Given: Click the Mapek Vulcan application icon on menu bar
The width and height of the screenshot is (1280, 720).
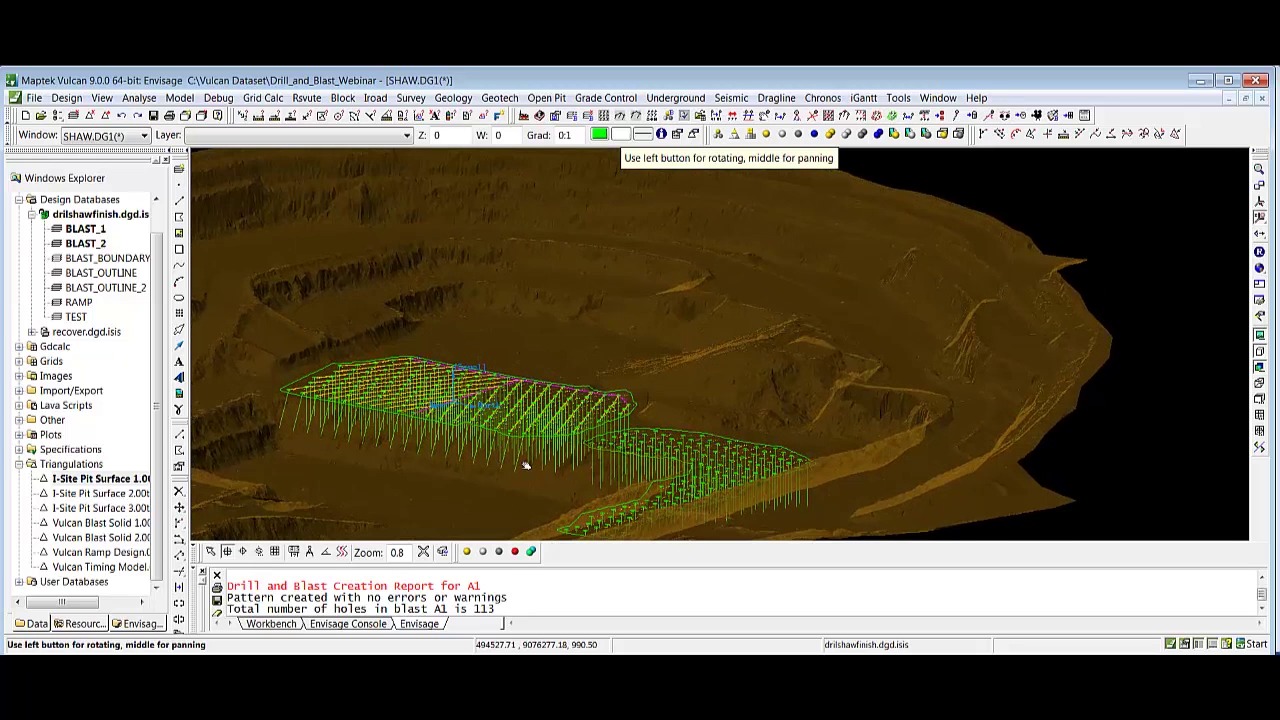Looking at the screenshot, I should click(14, 98).
